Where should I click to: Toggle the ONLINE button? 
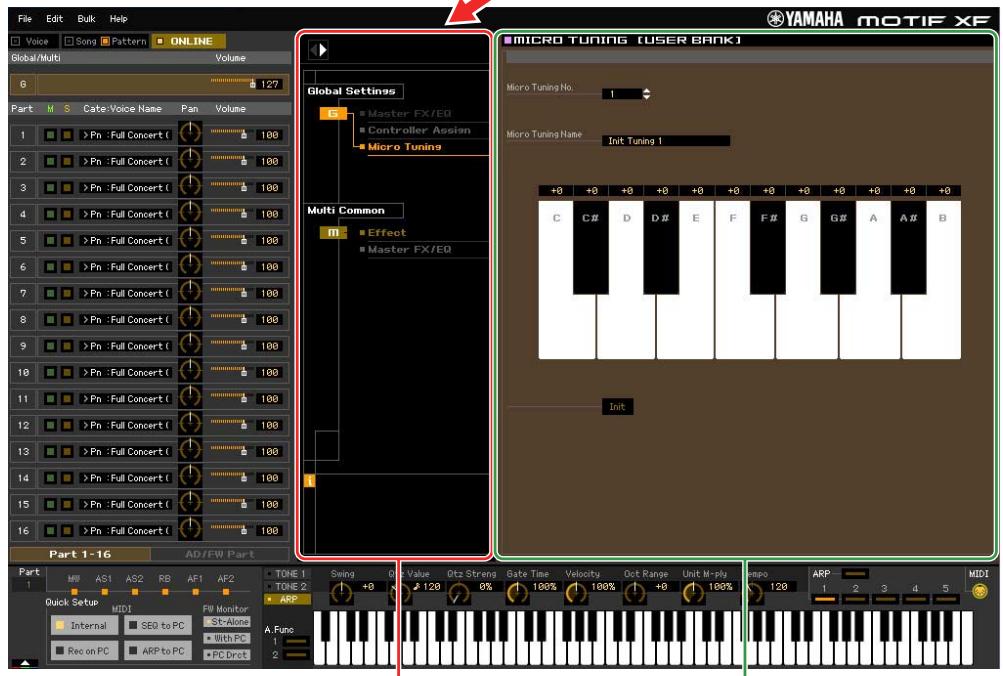(188, 41)
